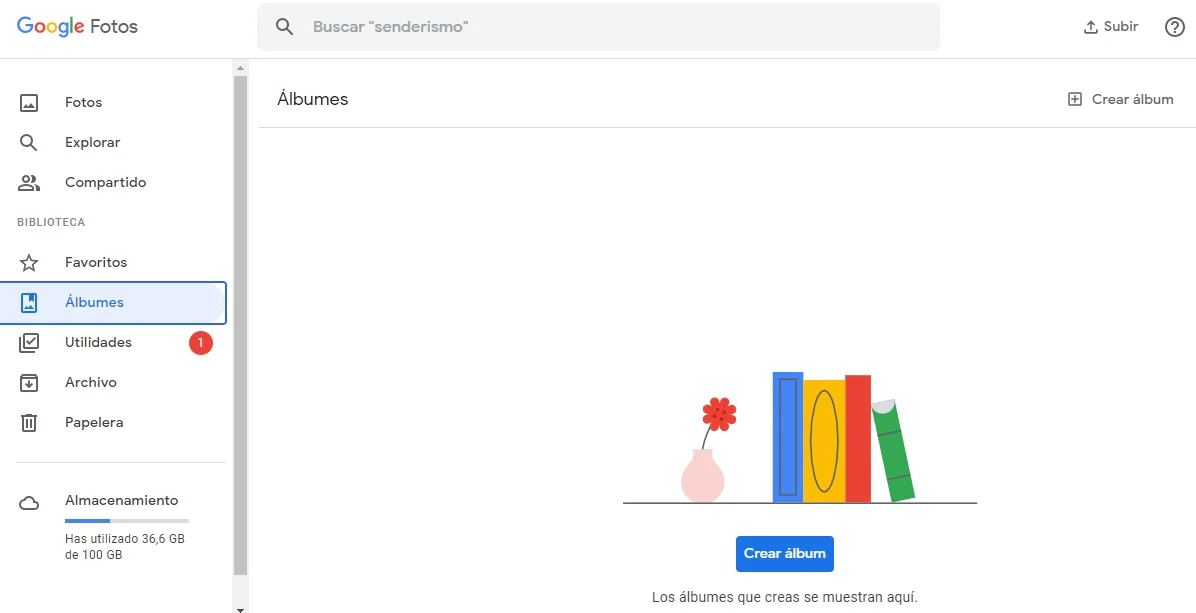Open the Utilidades menu item
The width and height of the screenshot is (1196, 613).
click(98, 343)
